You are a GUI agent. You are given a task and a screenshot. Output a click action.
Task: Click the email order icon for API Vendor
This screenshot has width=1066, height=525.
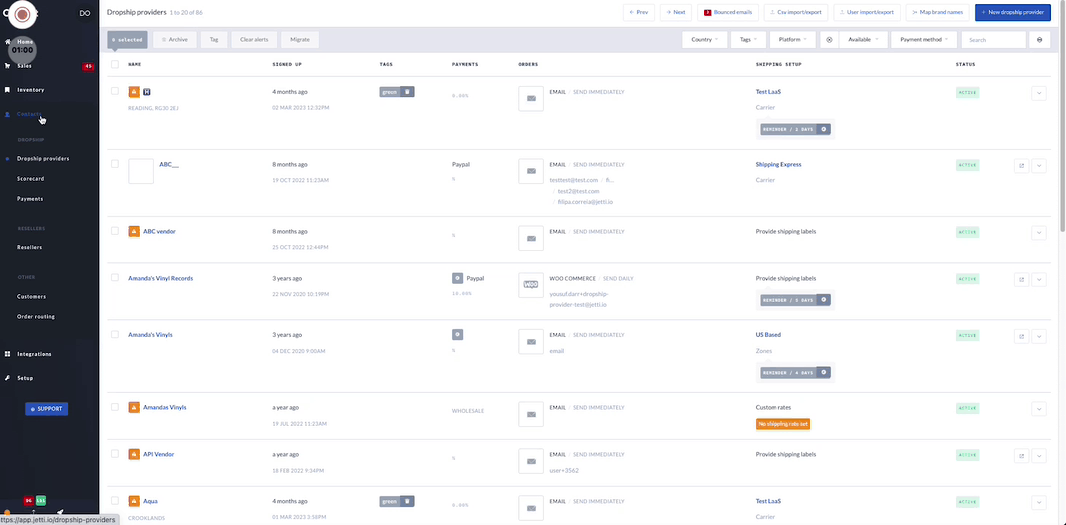[531, 461]
